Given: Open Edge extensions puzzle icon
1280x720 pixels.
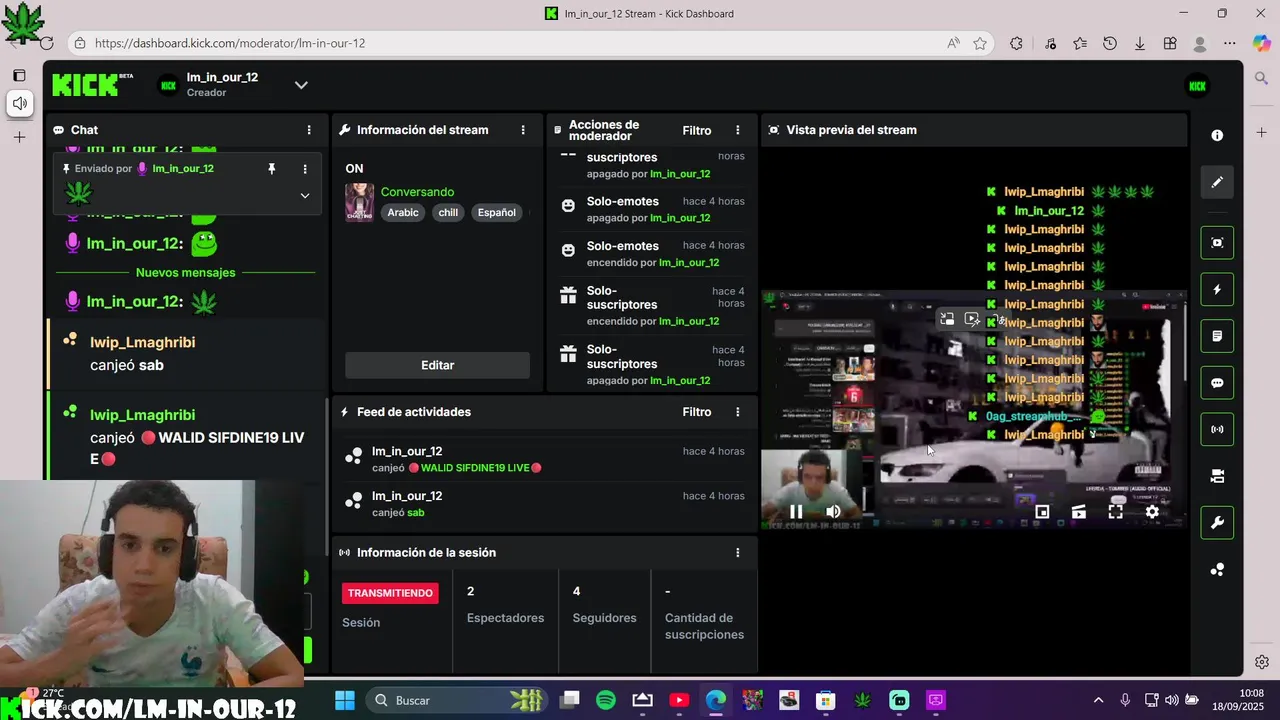Looking at the screenshot, I should [x=1016, y=43].
